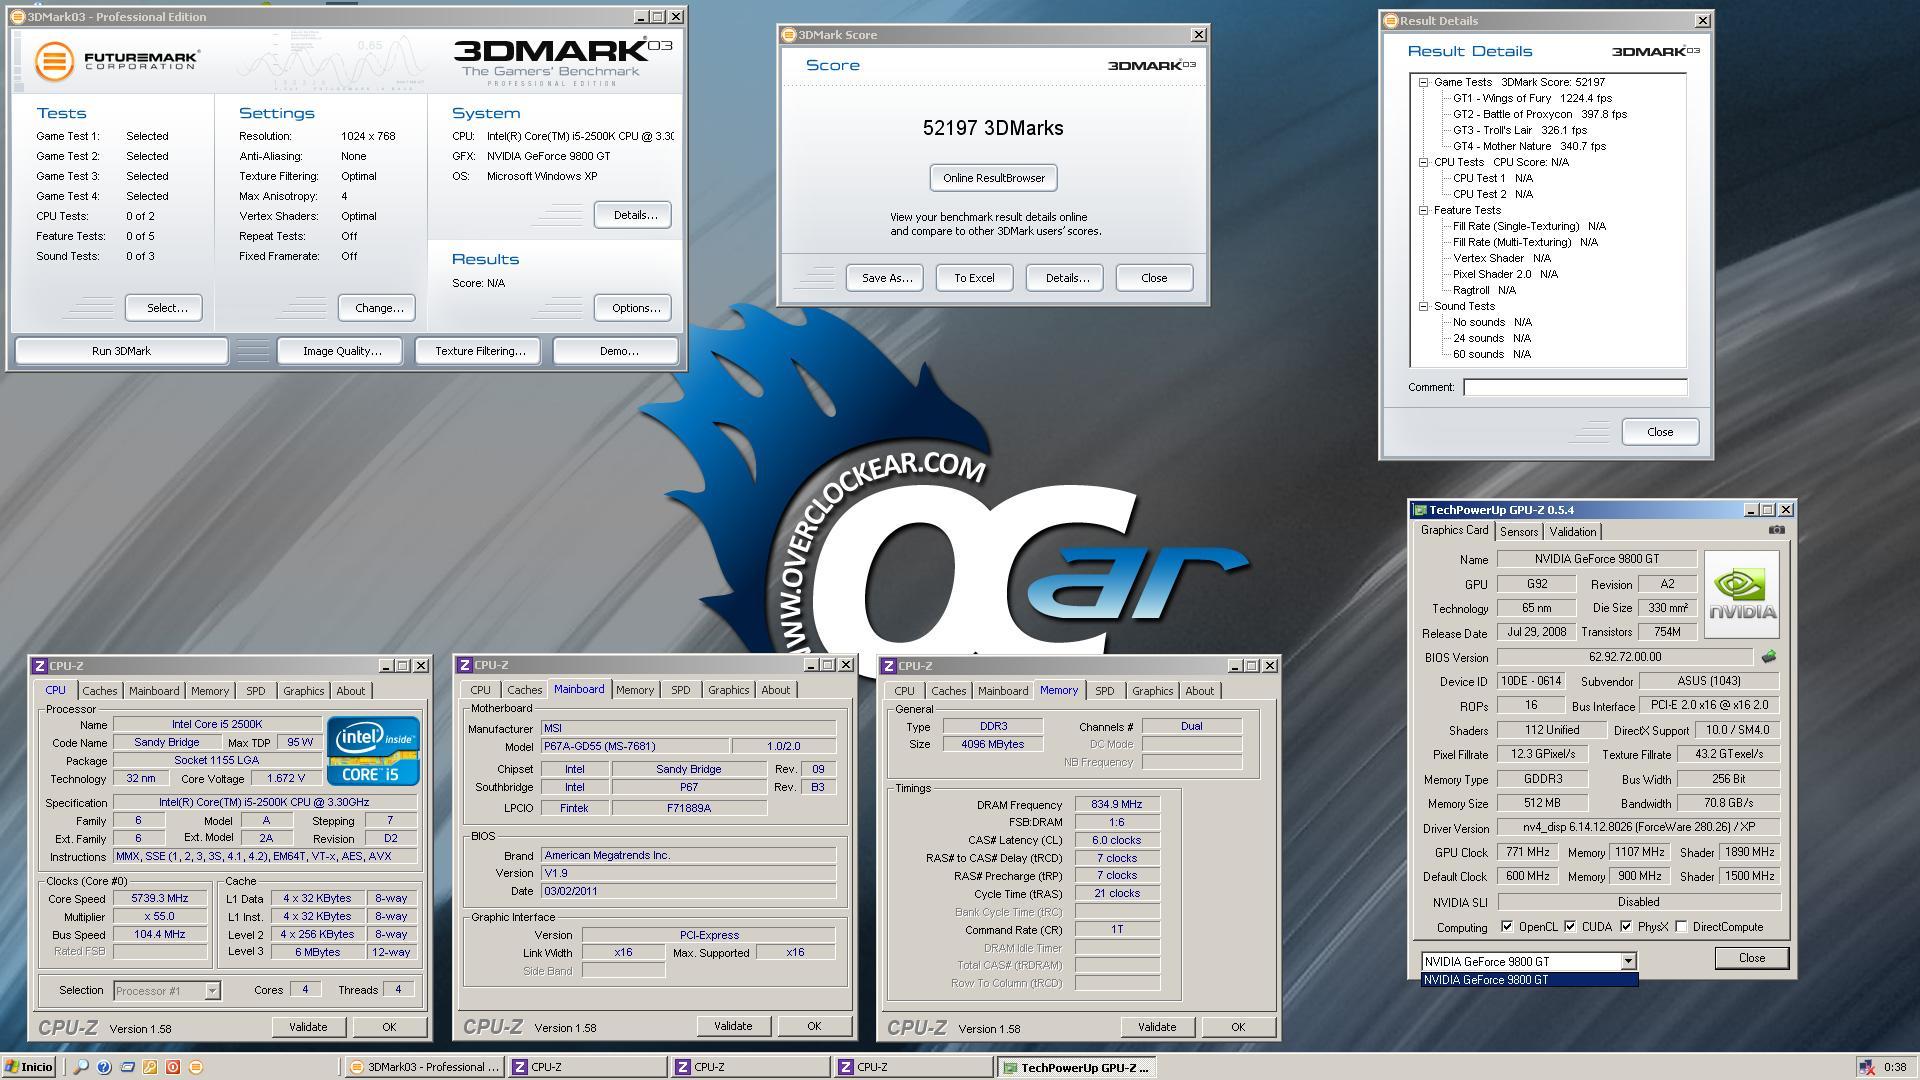Click the NVIDIA logo in GPU-Z
The width and height of the screenshot is (1920, 1080).
coord(1741,594)
